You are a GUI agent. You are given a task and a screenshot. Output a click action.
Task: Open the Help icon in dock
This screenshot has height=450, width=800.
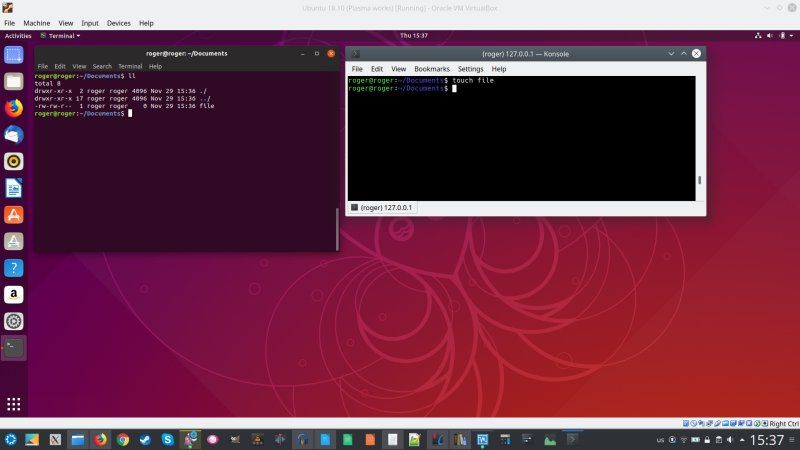(x=14, y=268)
